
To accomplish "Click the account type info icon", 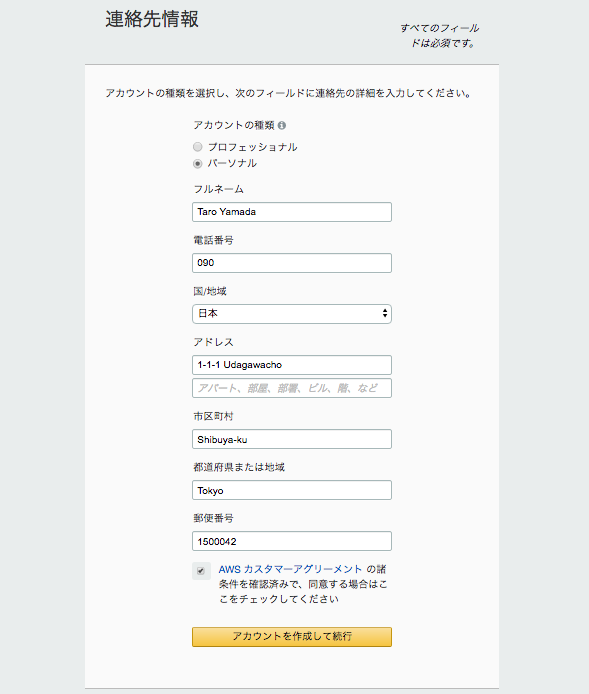I will point(282,126).
